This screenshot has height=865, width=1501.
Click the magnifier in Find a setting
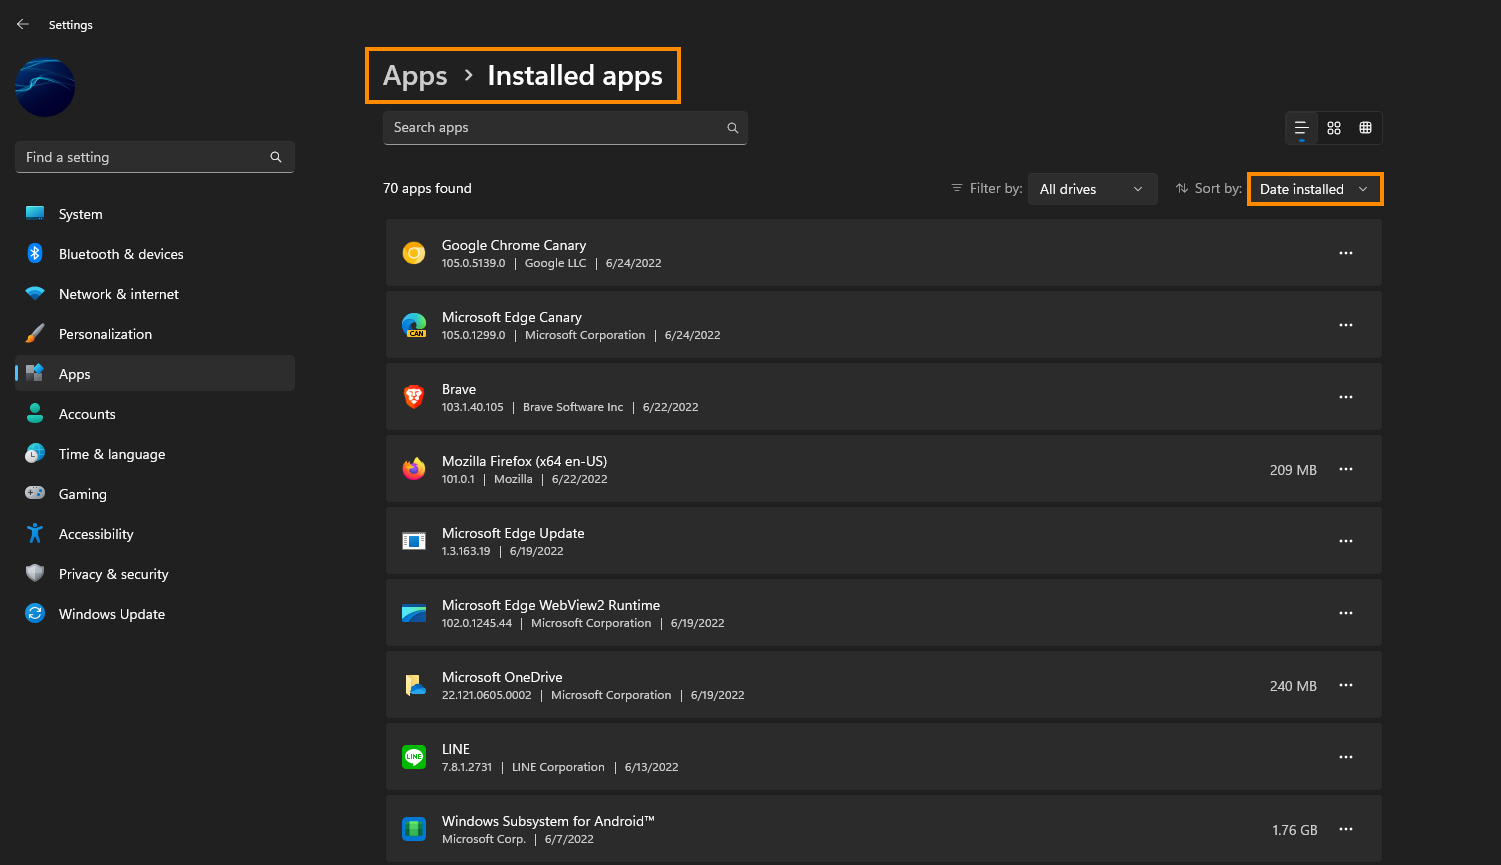click(x=276, y=157)
